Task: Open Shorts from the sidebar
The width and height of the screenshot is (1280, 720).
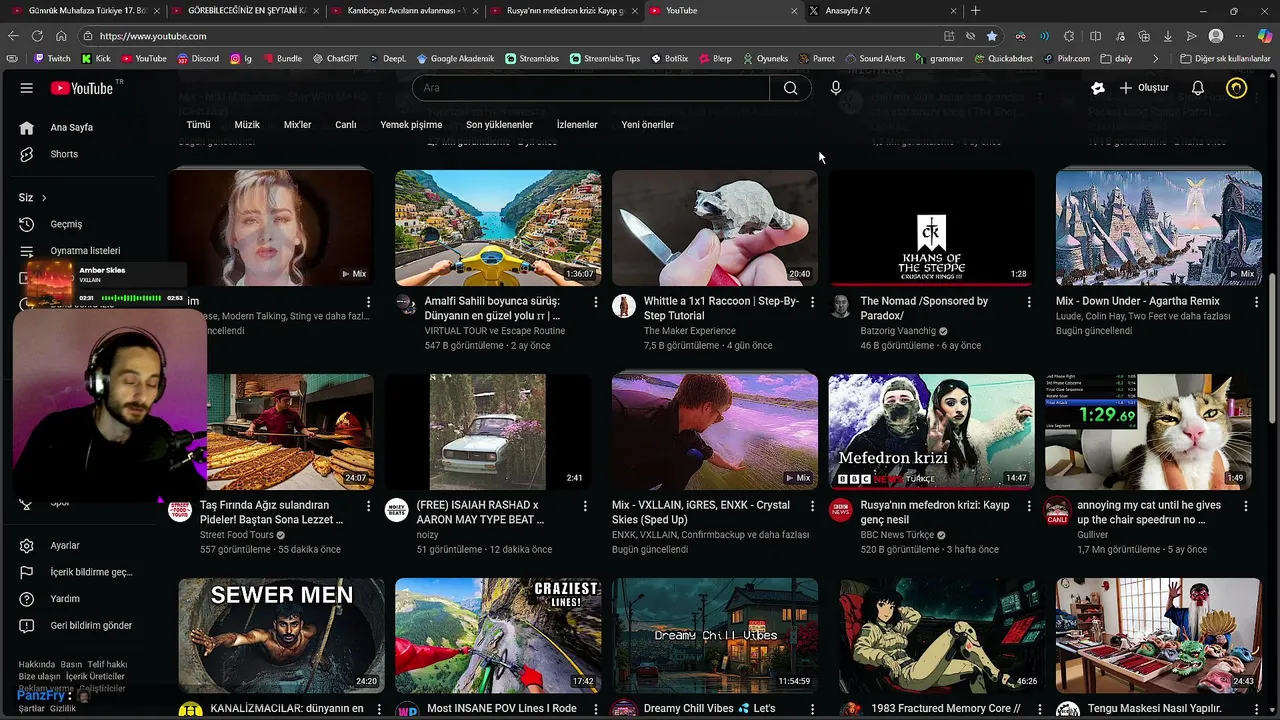Action: pyautogui.click(x=64, y=154)
